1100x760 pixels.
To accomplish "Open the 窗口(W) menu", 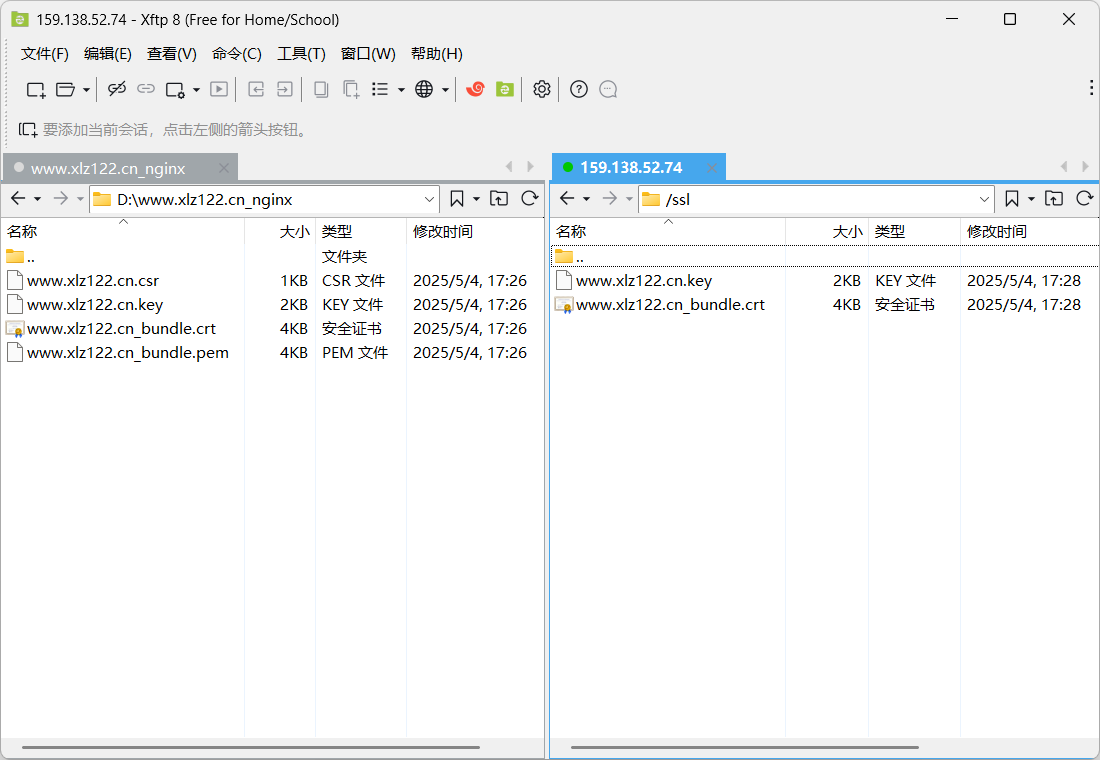I will click(x=368, y=53).
